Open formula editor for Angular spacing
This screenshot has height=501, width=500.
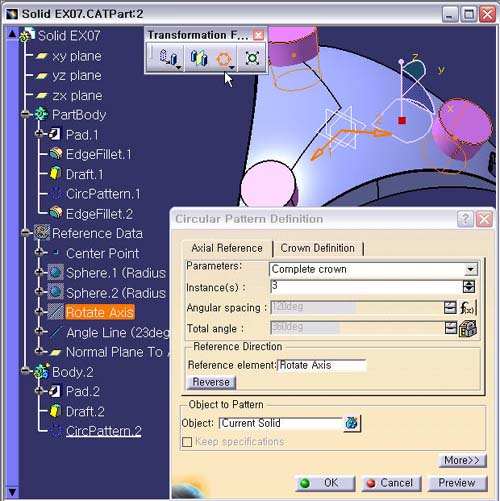(x=468, y=308)
